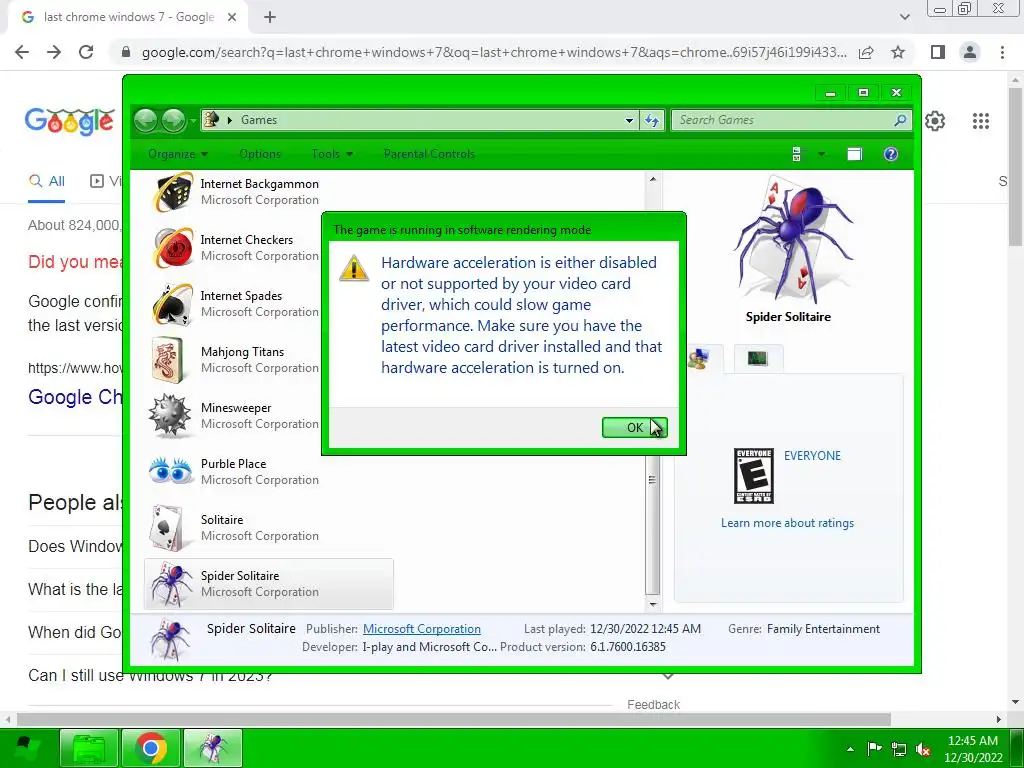Toggle Chrome side panel icon

938,52
